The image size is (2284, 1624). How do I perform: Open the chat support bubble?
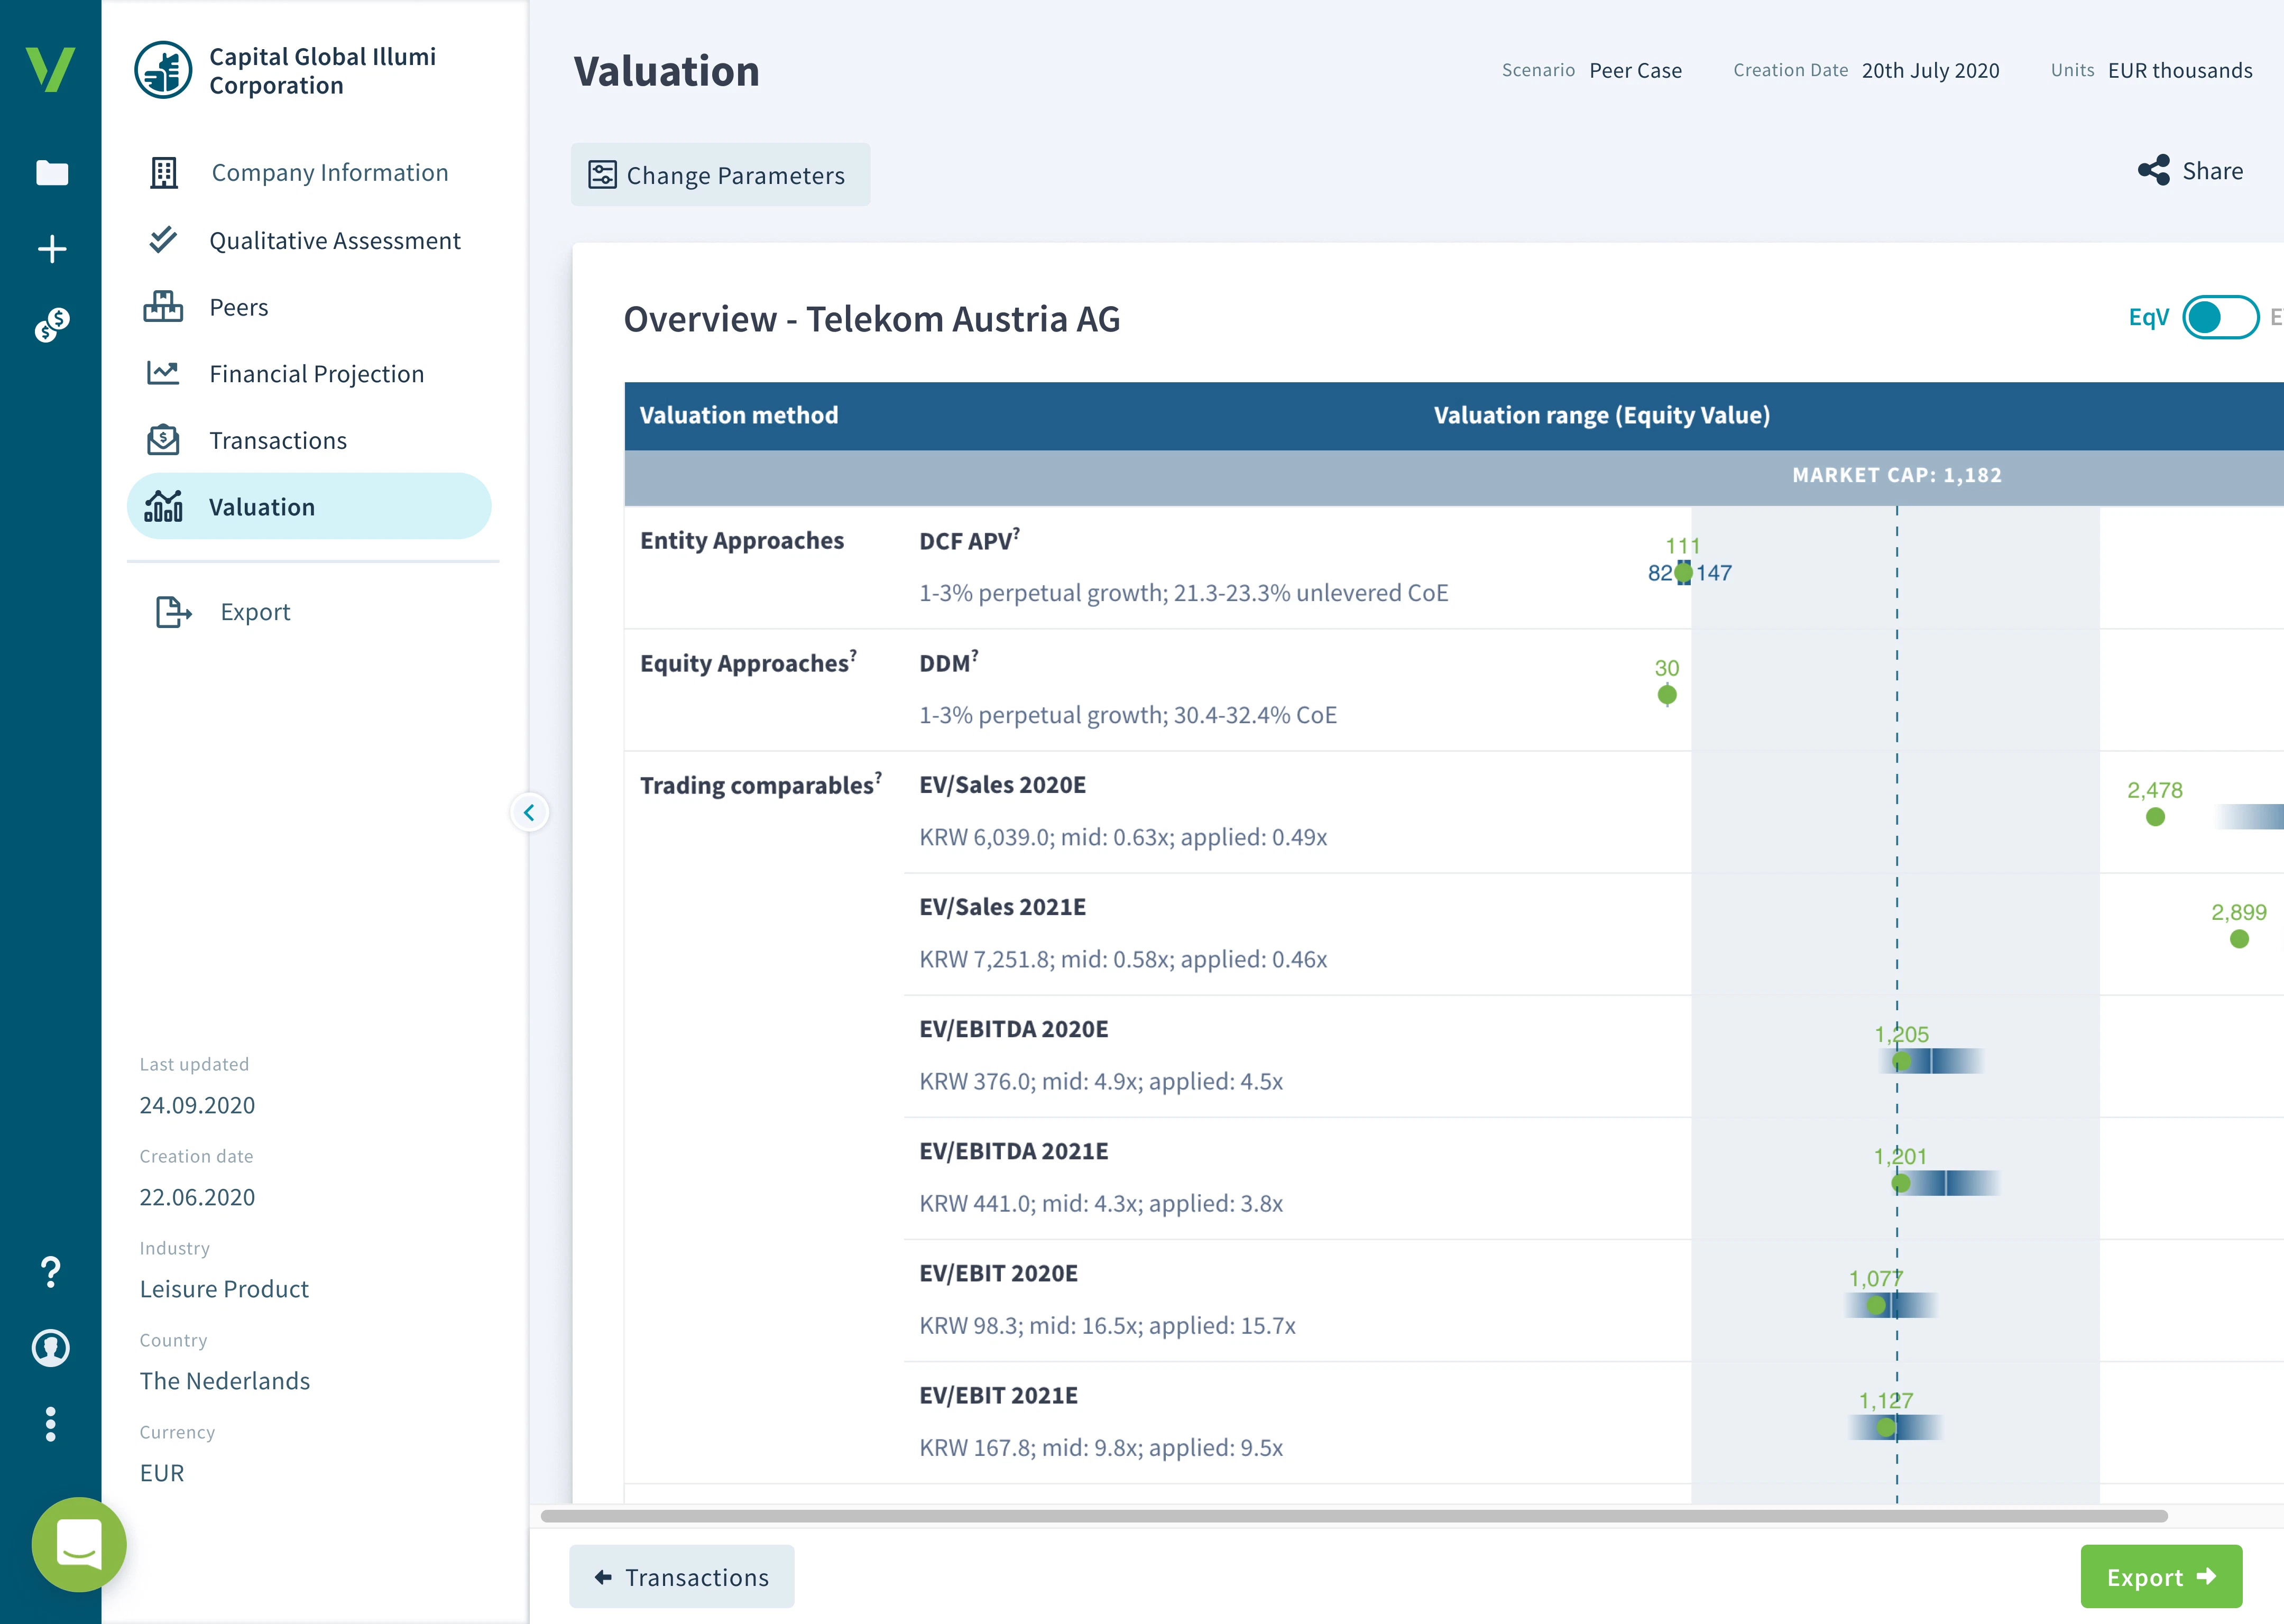(79, 1544)
